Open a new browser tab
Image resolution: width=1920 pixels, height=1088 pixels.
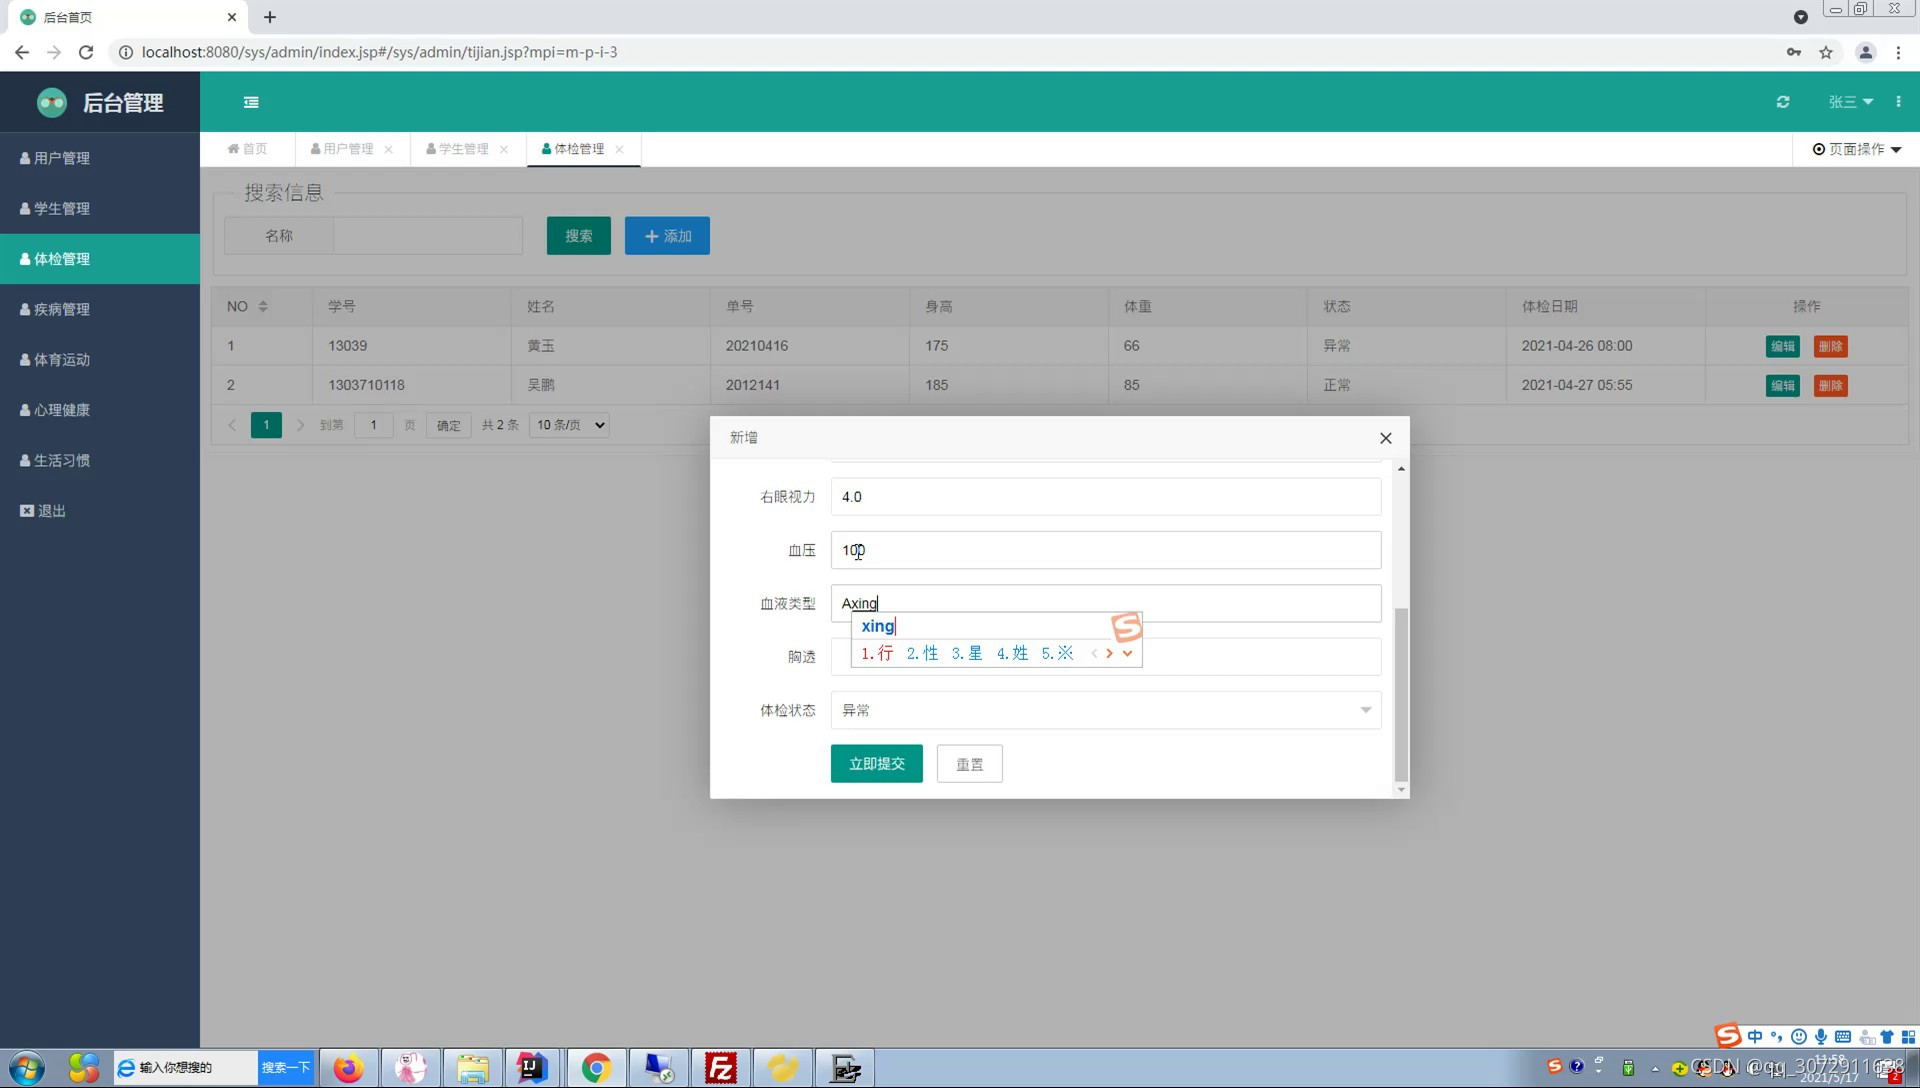pos(270,17)
